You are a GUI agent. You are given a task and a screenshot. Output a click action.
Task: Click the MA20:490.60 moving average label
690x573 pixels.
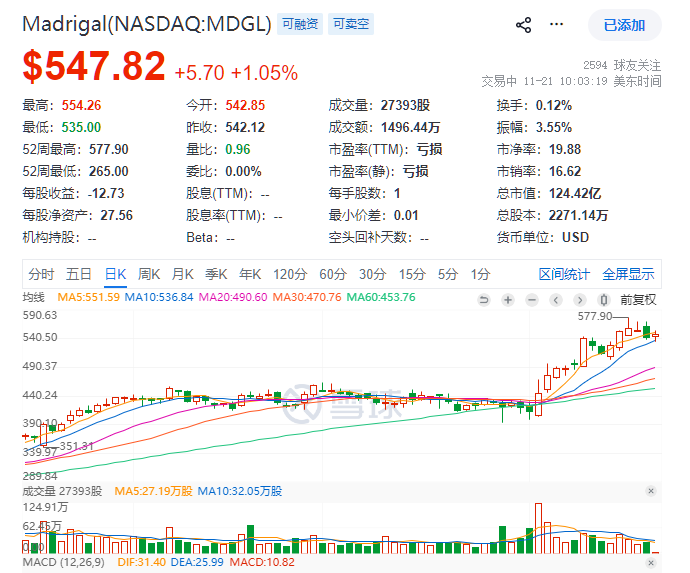(233, 298)
